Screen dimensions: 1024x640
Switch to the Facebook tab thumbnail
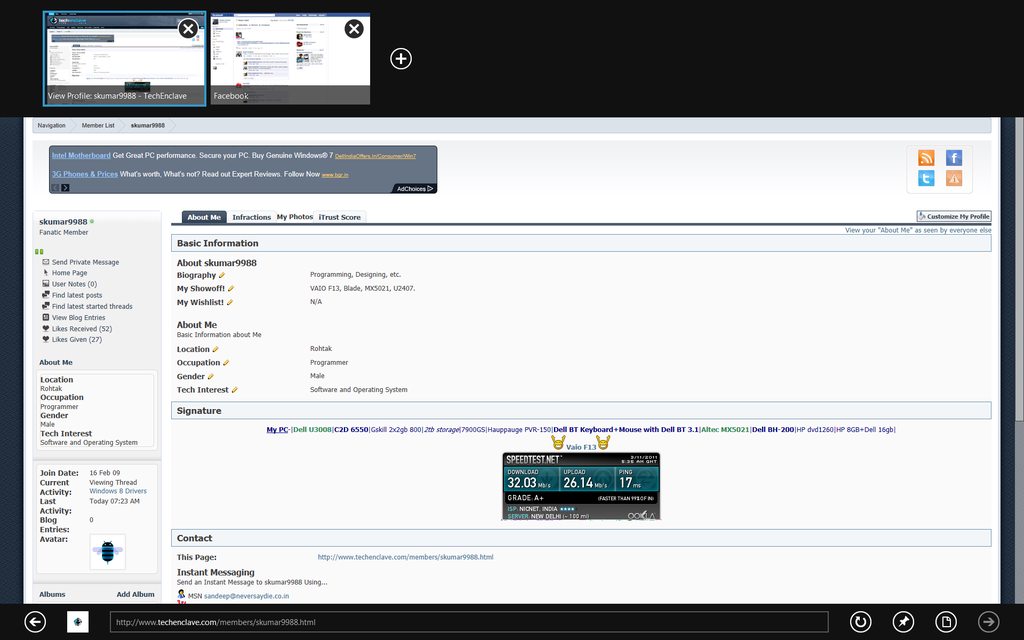pos(290,59)
